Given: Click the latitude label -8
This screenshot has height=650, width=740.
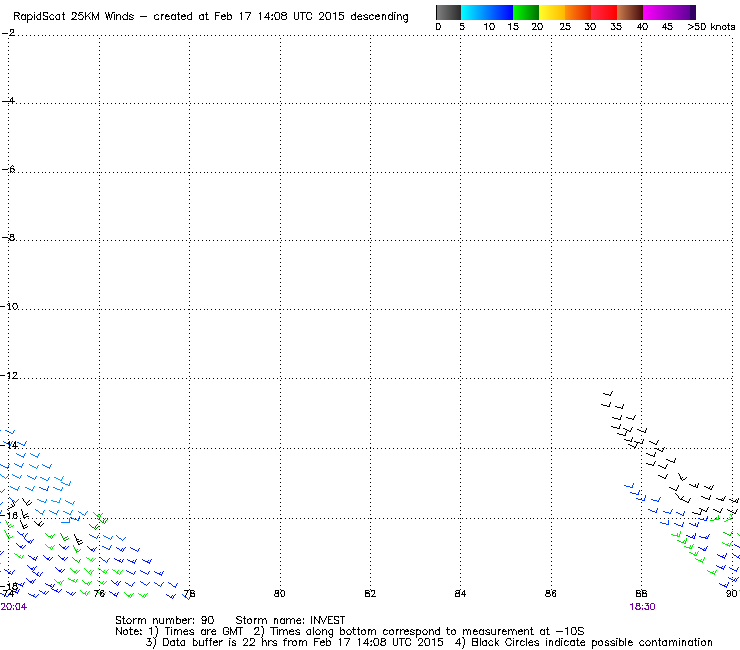Looking at the screenshot, I should pos(8,237).
